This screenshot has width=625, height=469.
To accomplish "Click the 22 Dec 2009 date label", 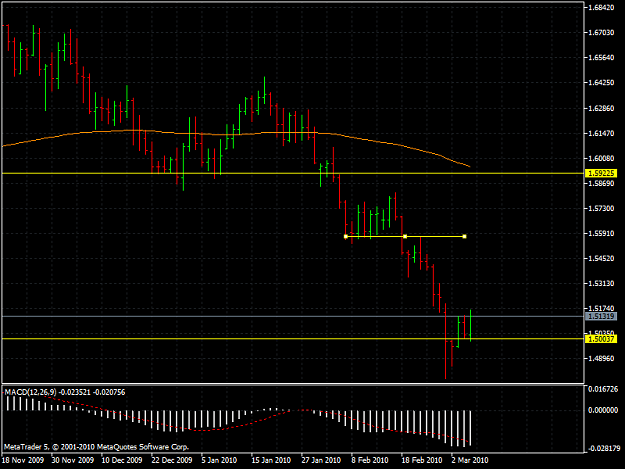I will (x=172, y=460).
